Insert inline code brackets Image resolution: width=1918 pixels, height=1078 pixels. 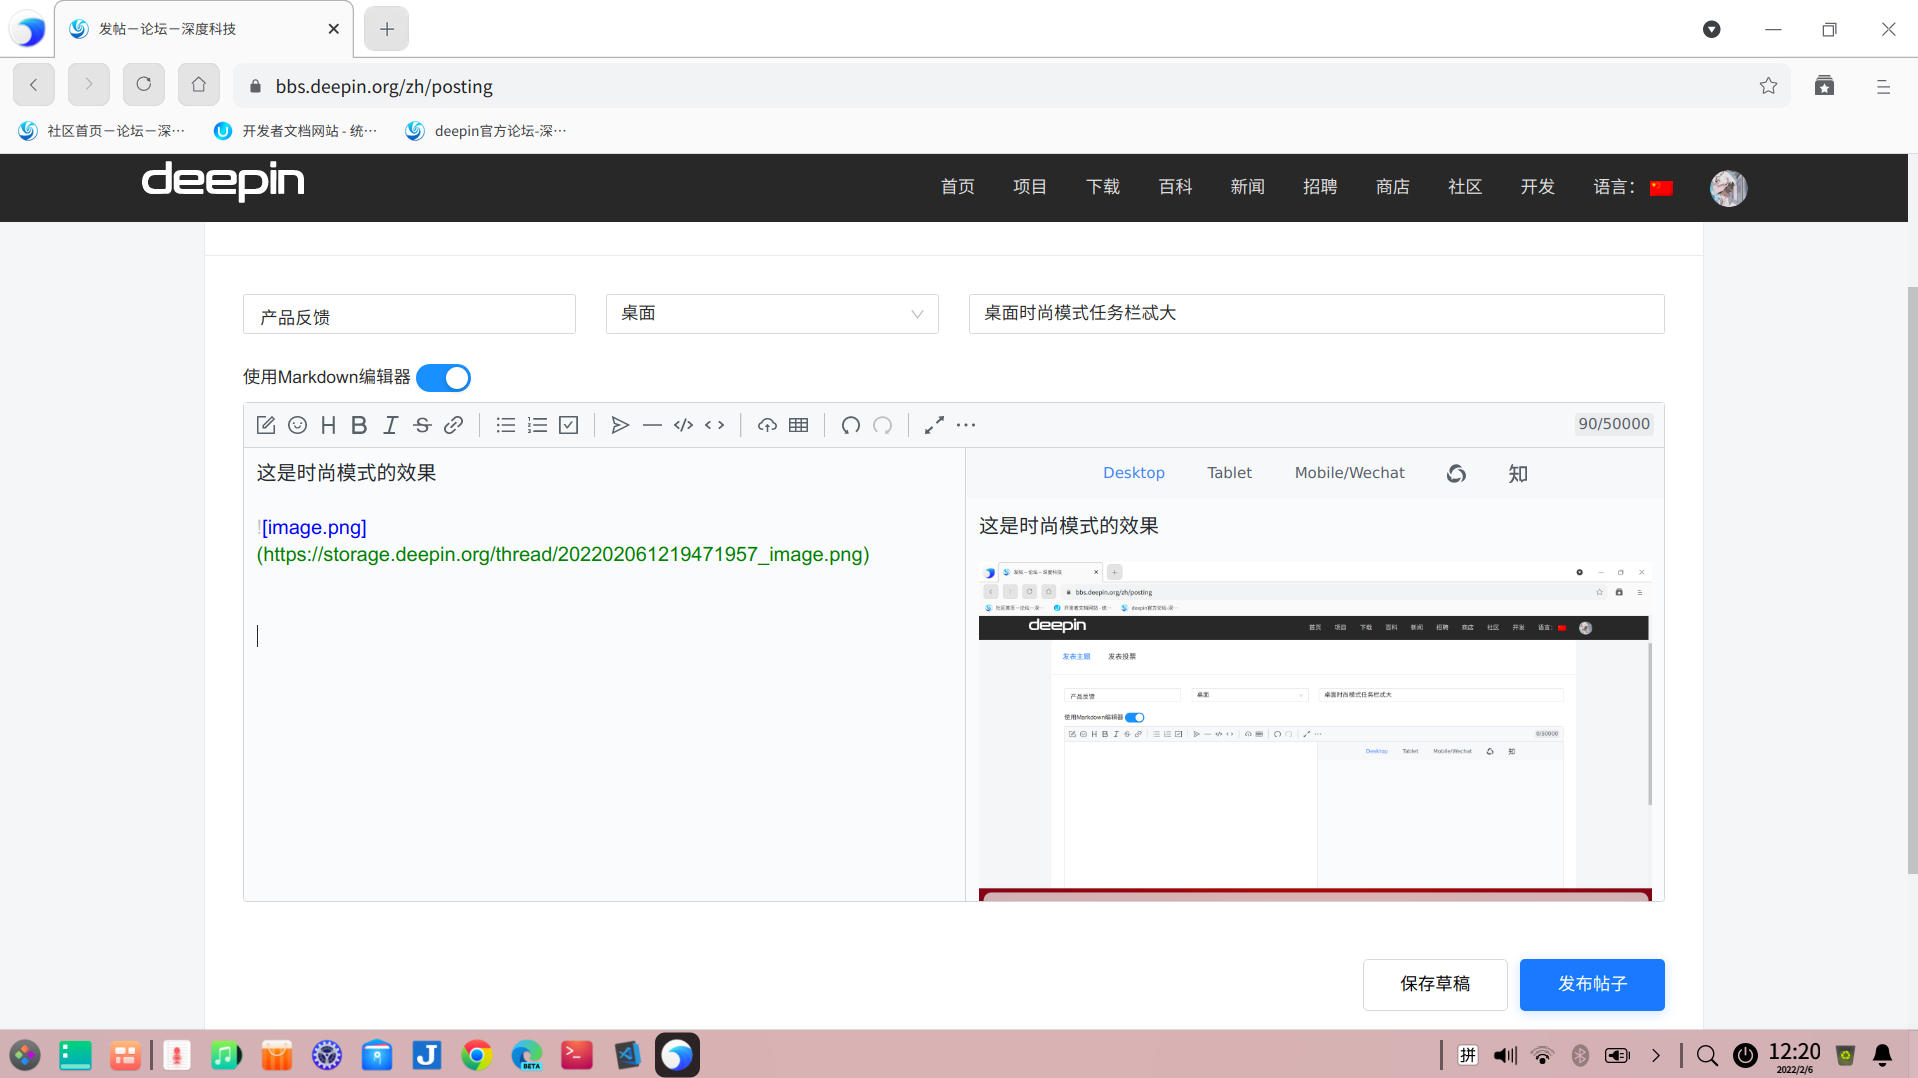714,425
